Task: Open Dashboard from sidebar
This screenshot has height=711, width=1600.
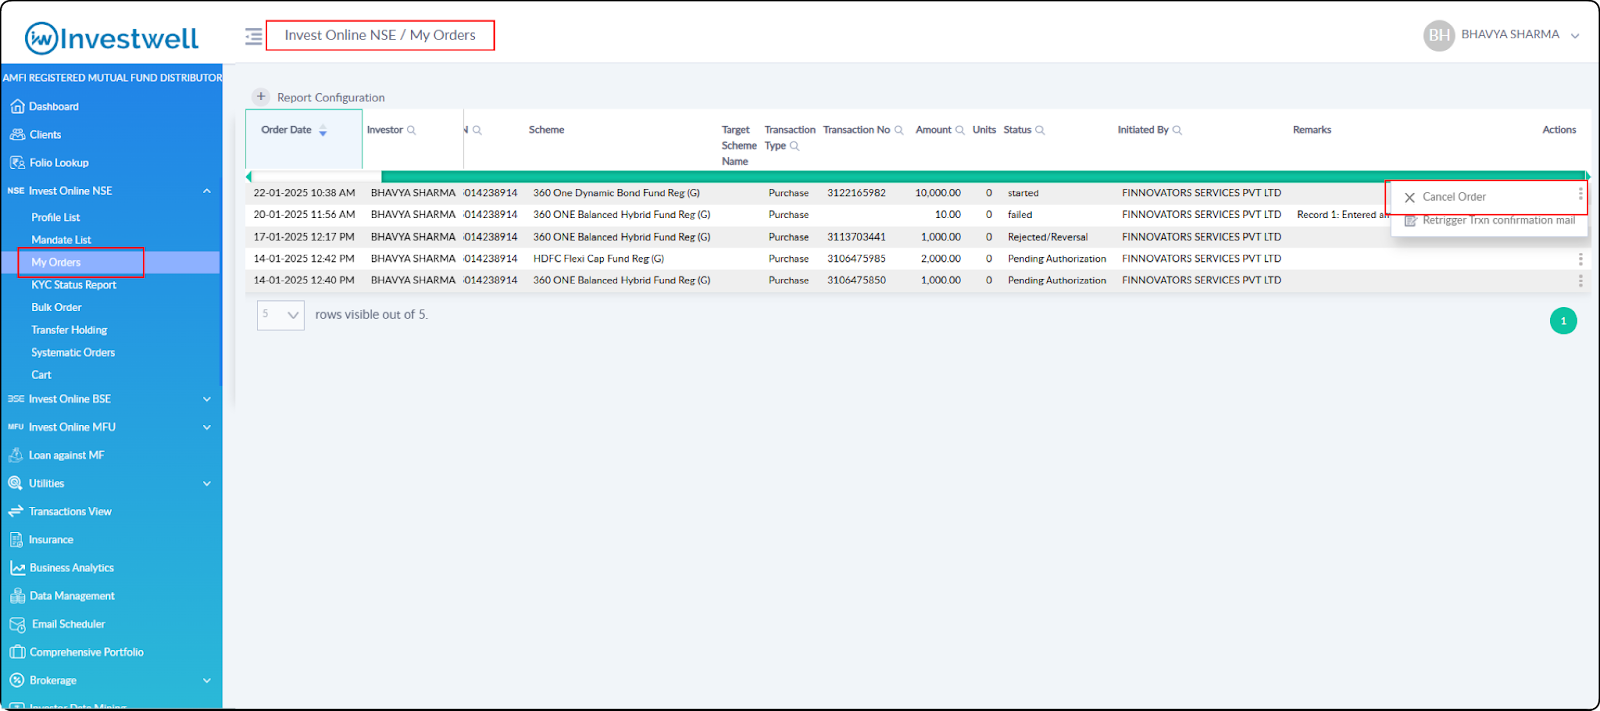Action: (x=54, y=106)
